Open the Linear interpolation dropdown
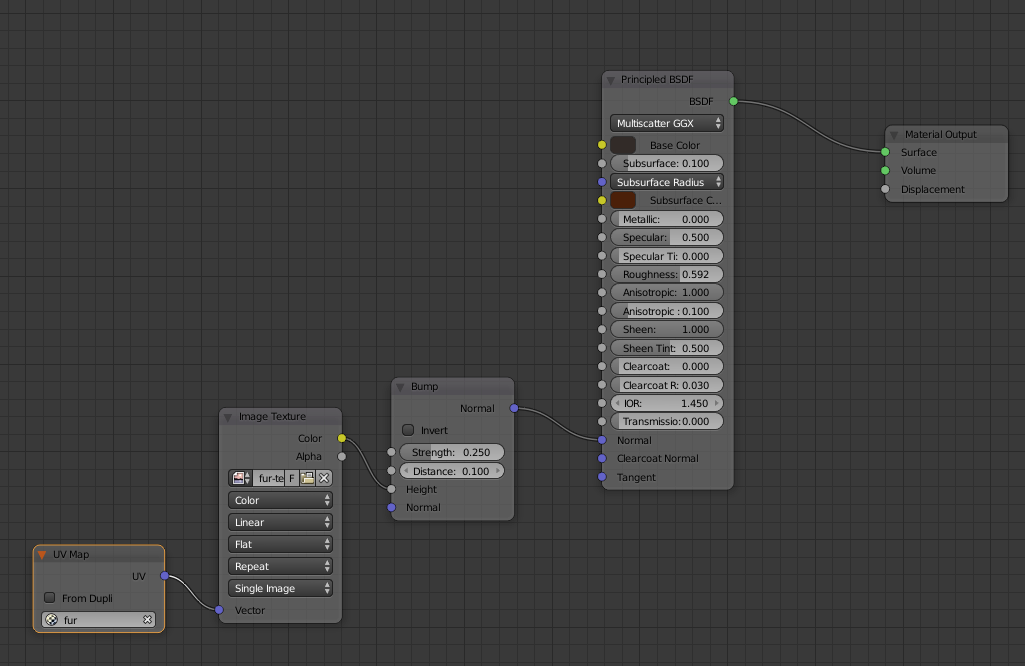 (280, 522)
